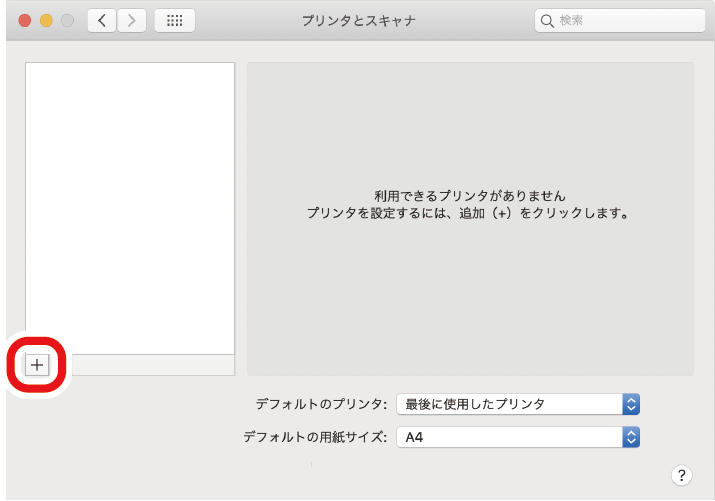This screenshot has width=715, height=501.
Task: Go back with the left chevron button
Action: click(x=102, y=20)
